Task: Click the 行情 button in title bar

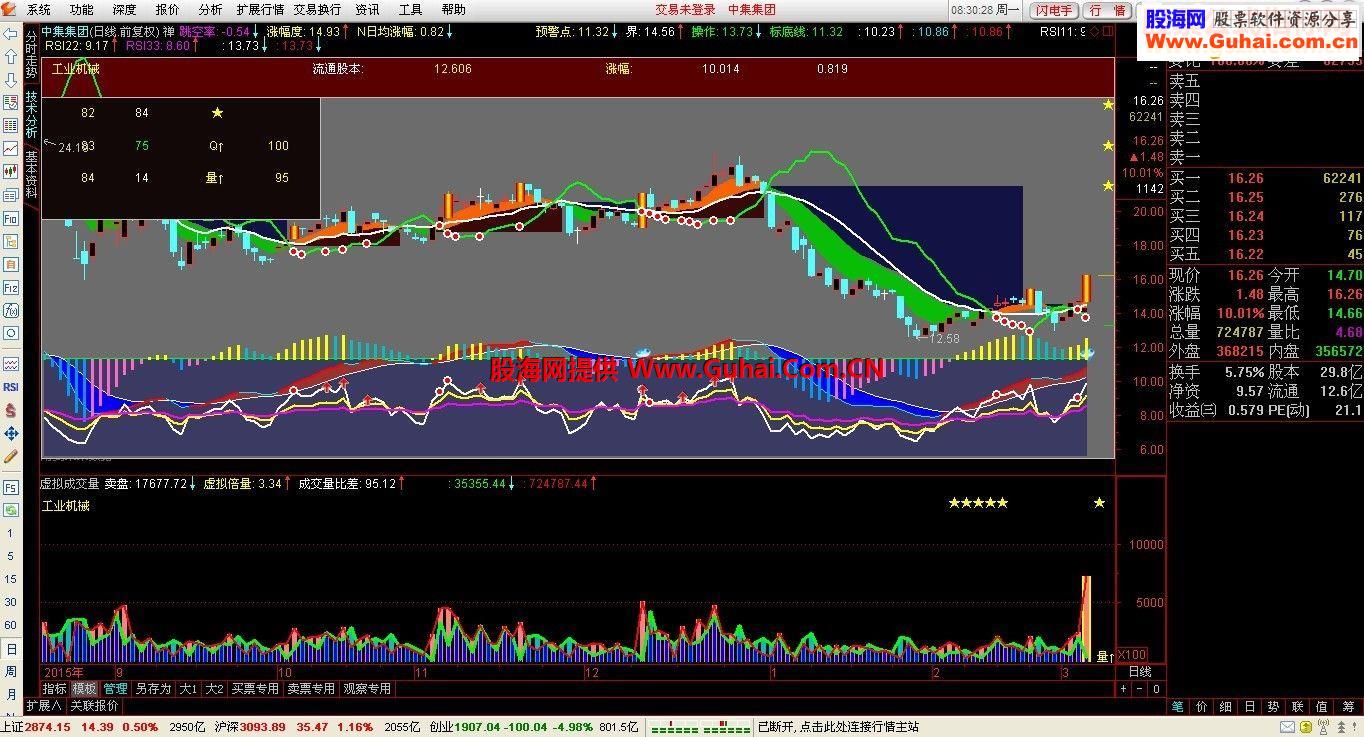Action: pos(1107,10)
